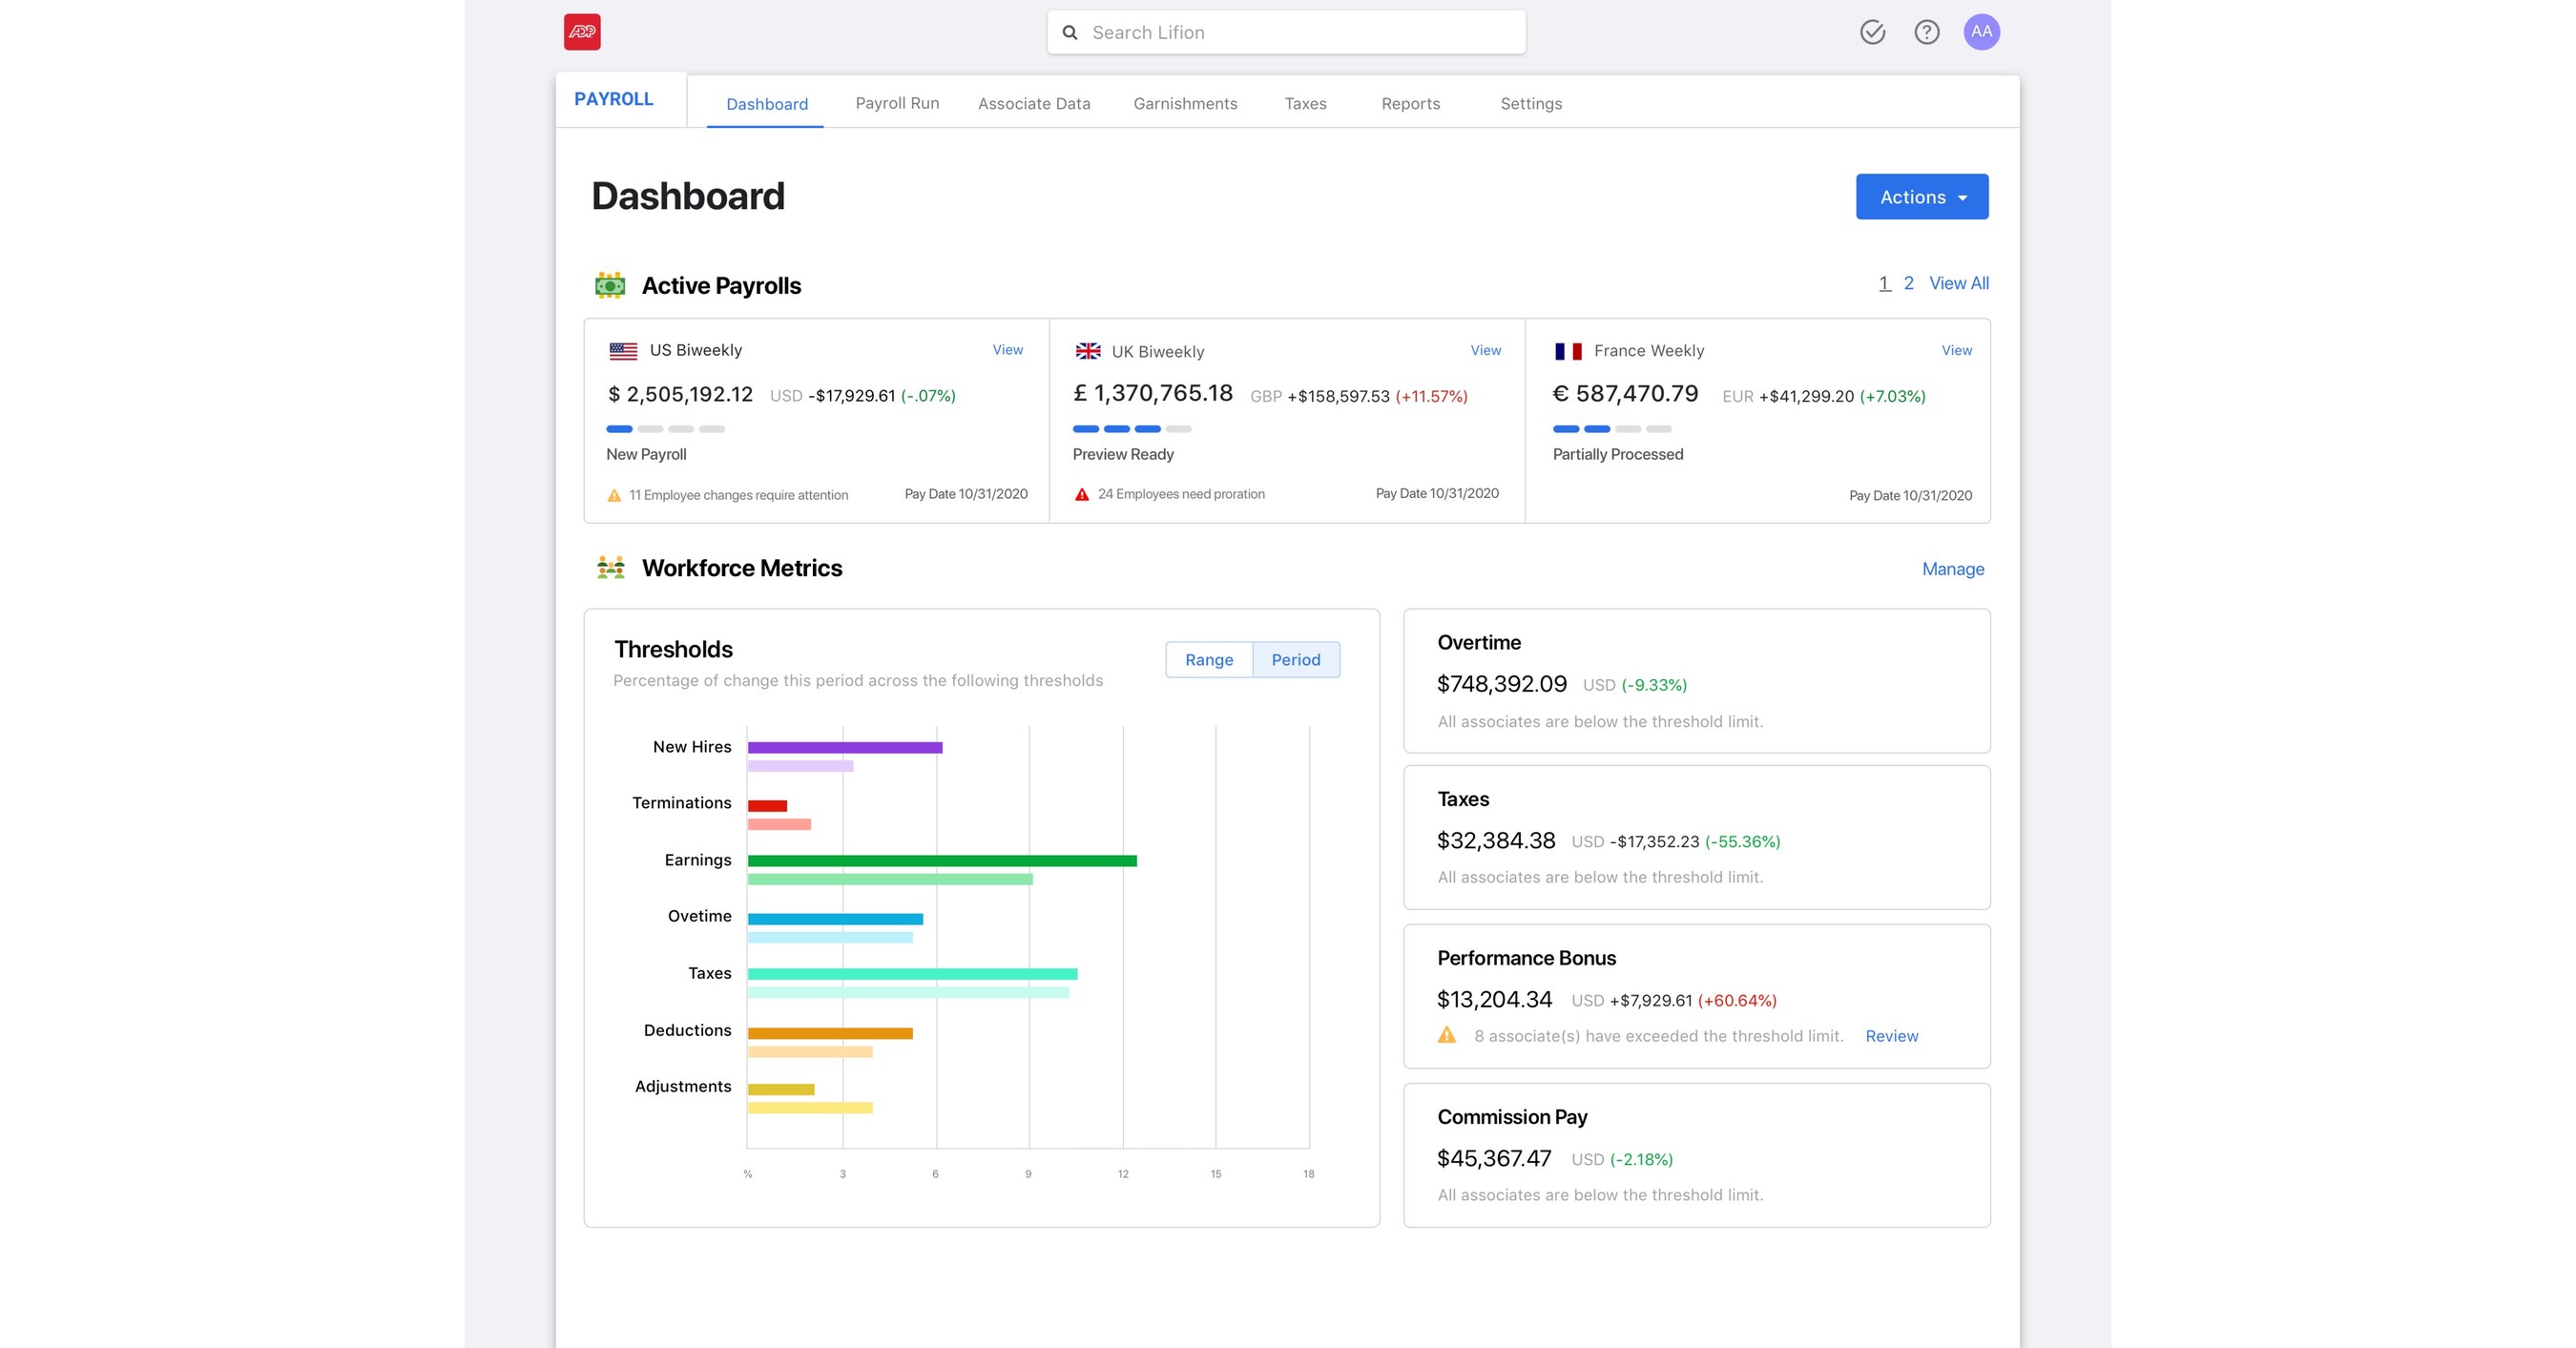Image resolution: width=2576 pixels, height=1348 pixels.
Task: Click UK Biweekly progress indicator
Action: click(1131, 429)
